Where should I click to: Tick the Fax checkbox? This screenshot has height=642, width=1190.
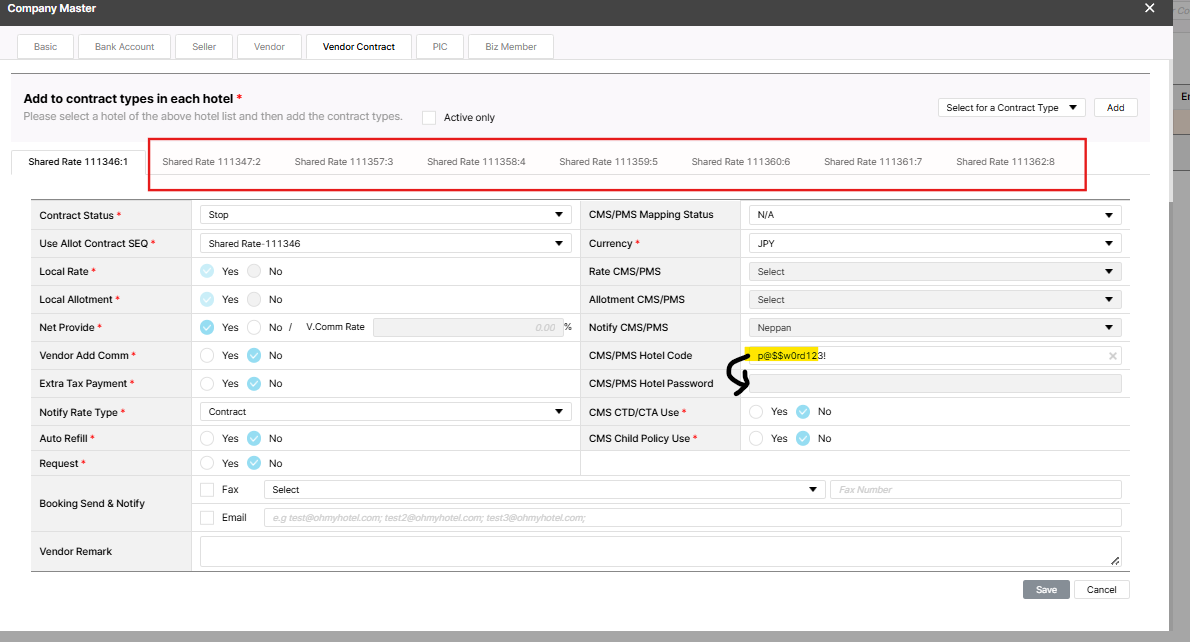coord(207,490)
